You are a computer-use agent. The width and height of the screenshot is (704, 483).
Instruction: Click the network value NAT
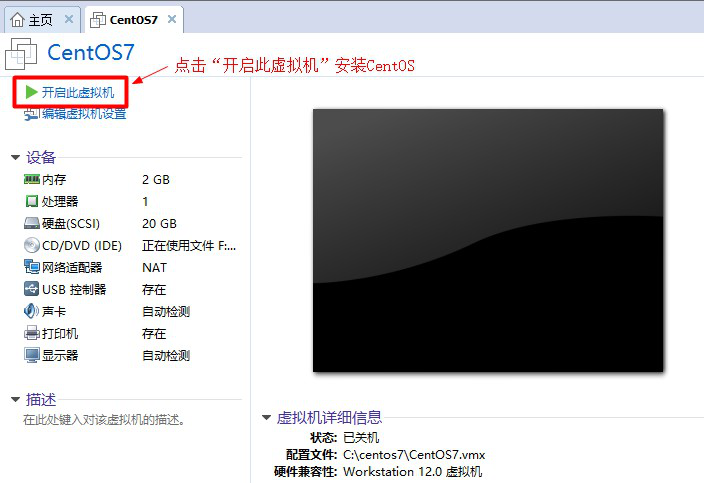[154, 268]
